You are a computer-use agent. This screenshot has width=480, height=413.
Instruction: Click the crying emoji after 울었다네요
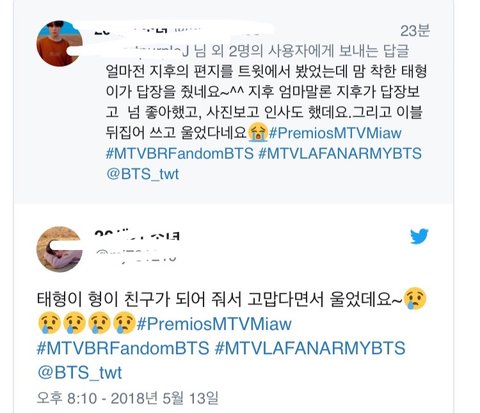258,132
